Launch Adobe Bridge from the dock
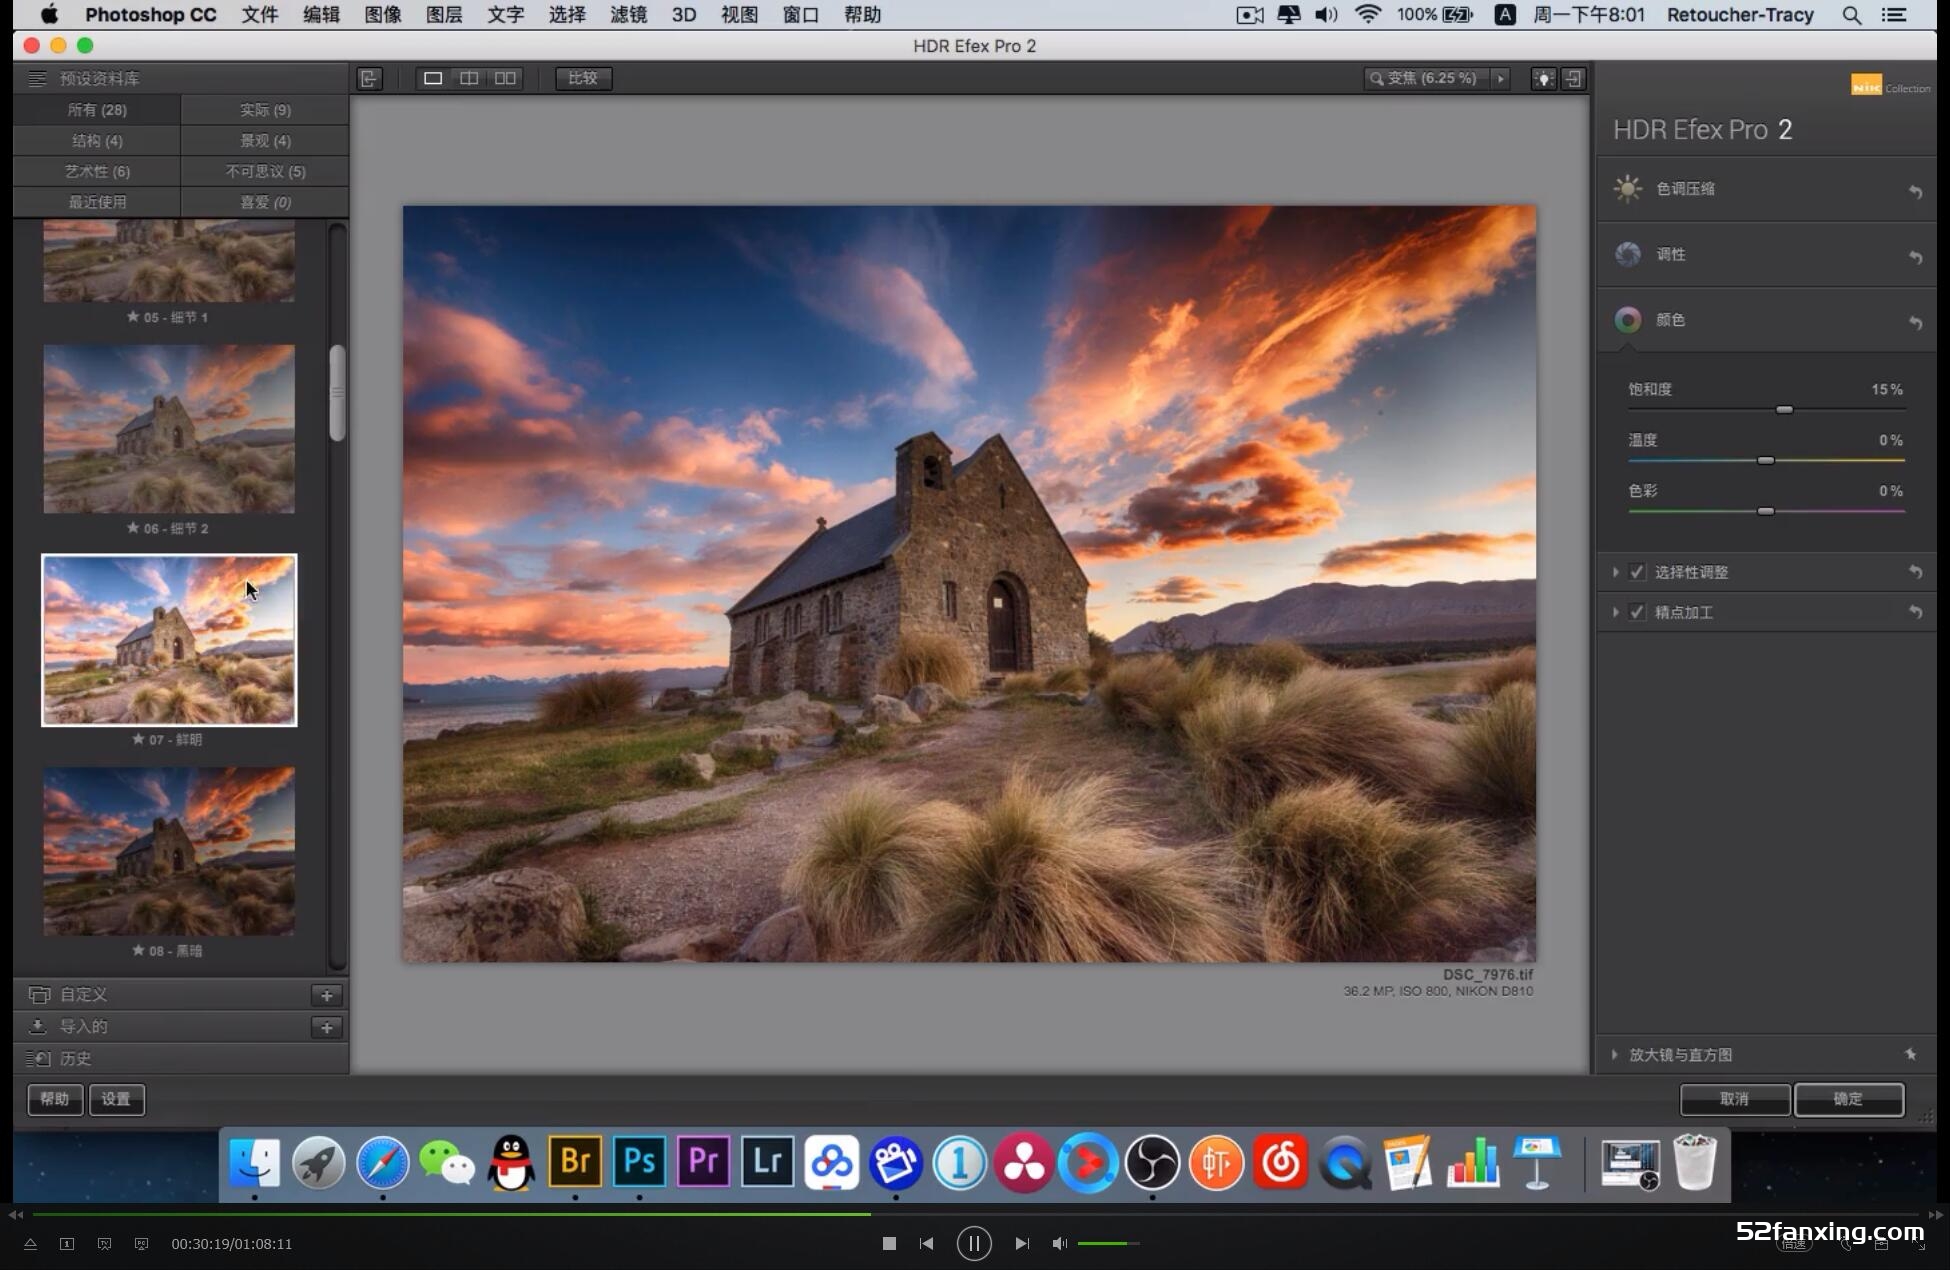 [x=575, y=1162]
